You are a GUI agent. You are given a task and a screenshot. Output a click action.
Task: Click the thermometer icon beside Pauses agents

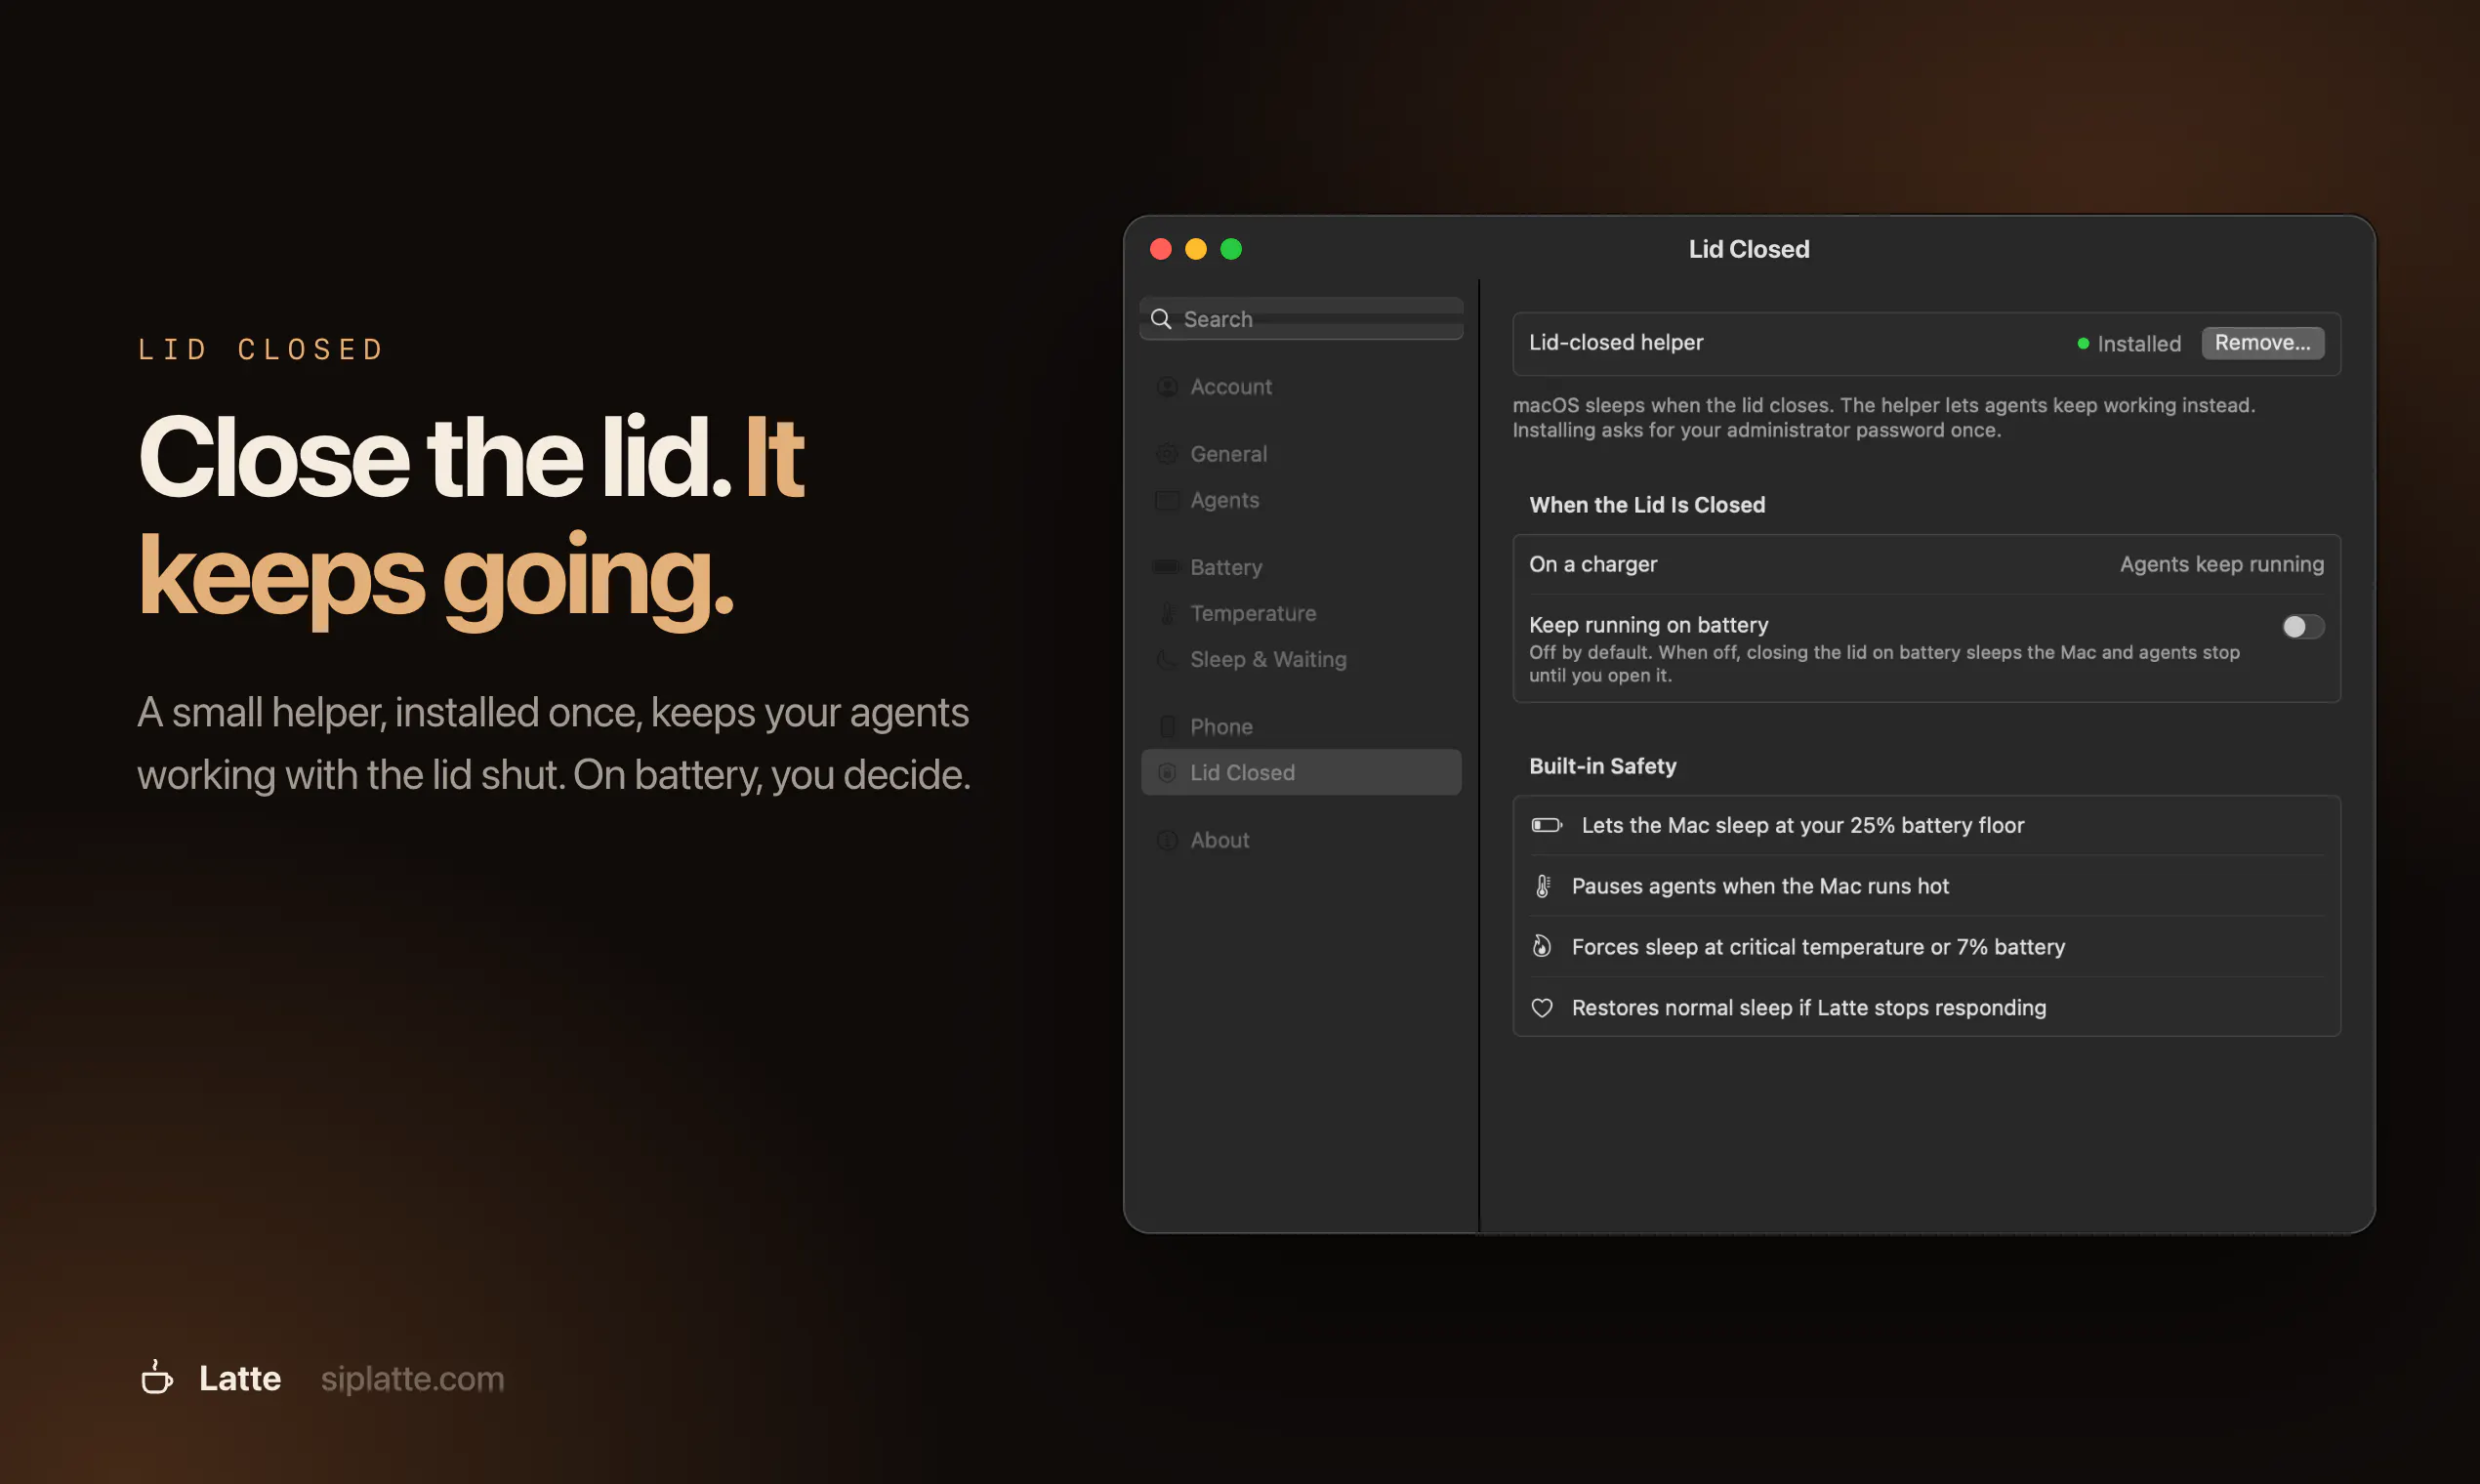pyautogui.click(x=1543, y=886)
